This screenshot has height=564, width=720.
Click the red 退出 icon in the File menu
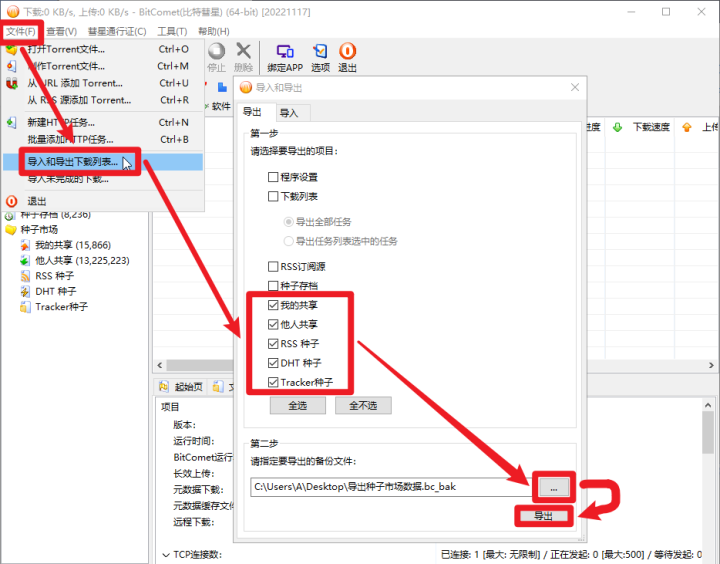click(11, 202)
